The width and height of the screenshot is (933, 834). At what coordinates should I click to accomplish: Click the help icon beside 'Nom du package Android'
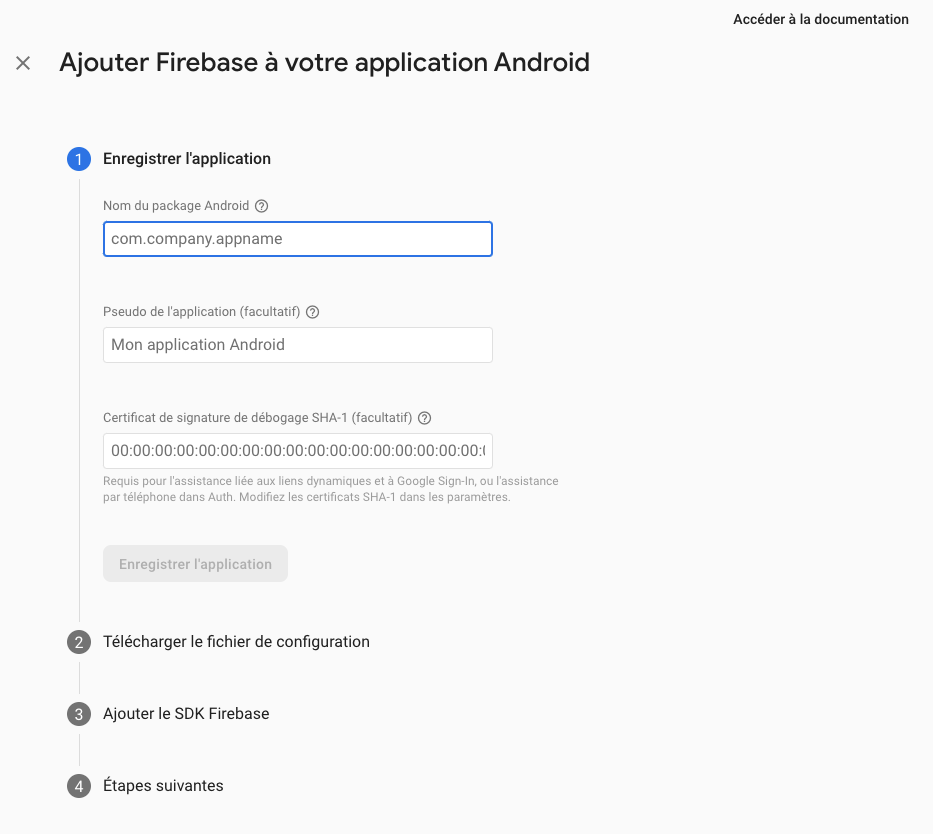[x=262, y=206]
